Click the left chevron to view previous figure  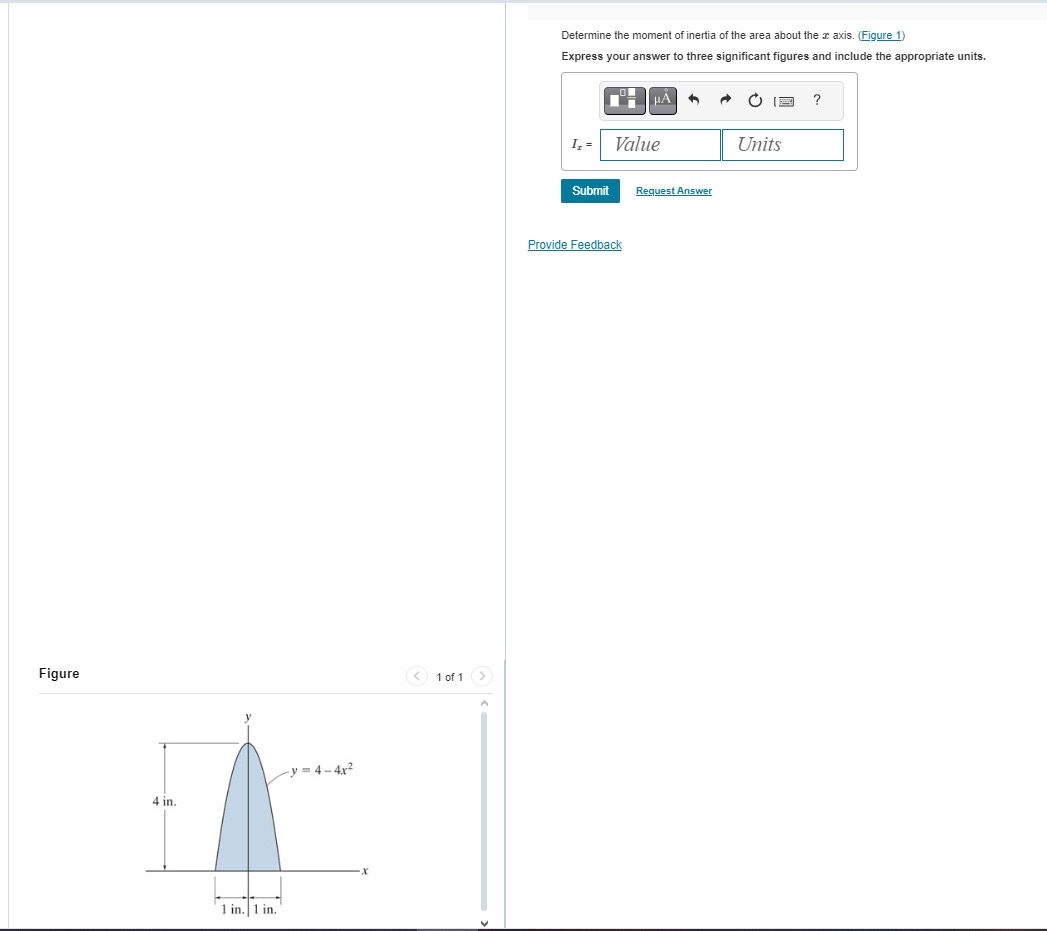pyautogui.click(x=417, y=676)
